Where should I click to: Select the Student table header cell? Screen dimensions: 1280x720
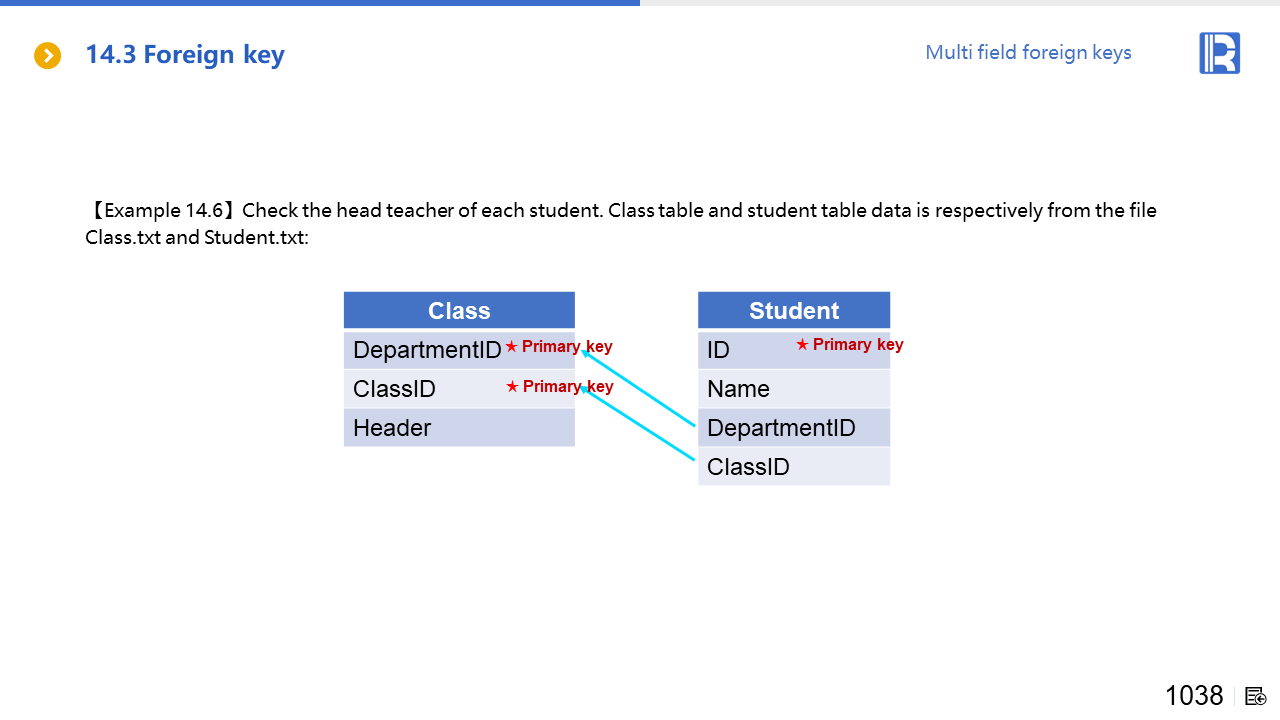pyautogui.click(x=793, y=310)
